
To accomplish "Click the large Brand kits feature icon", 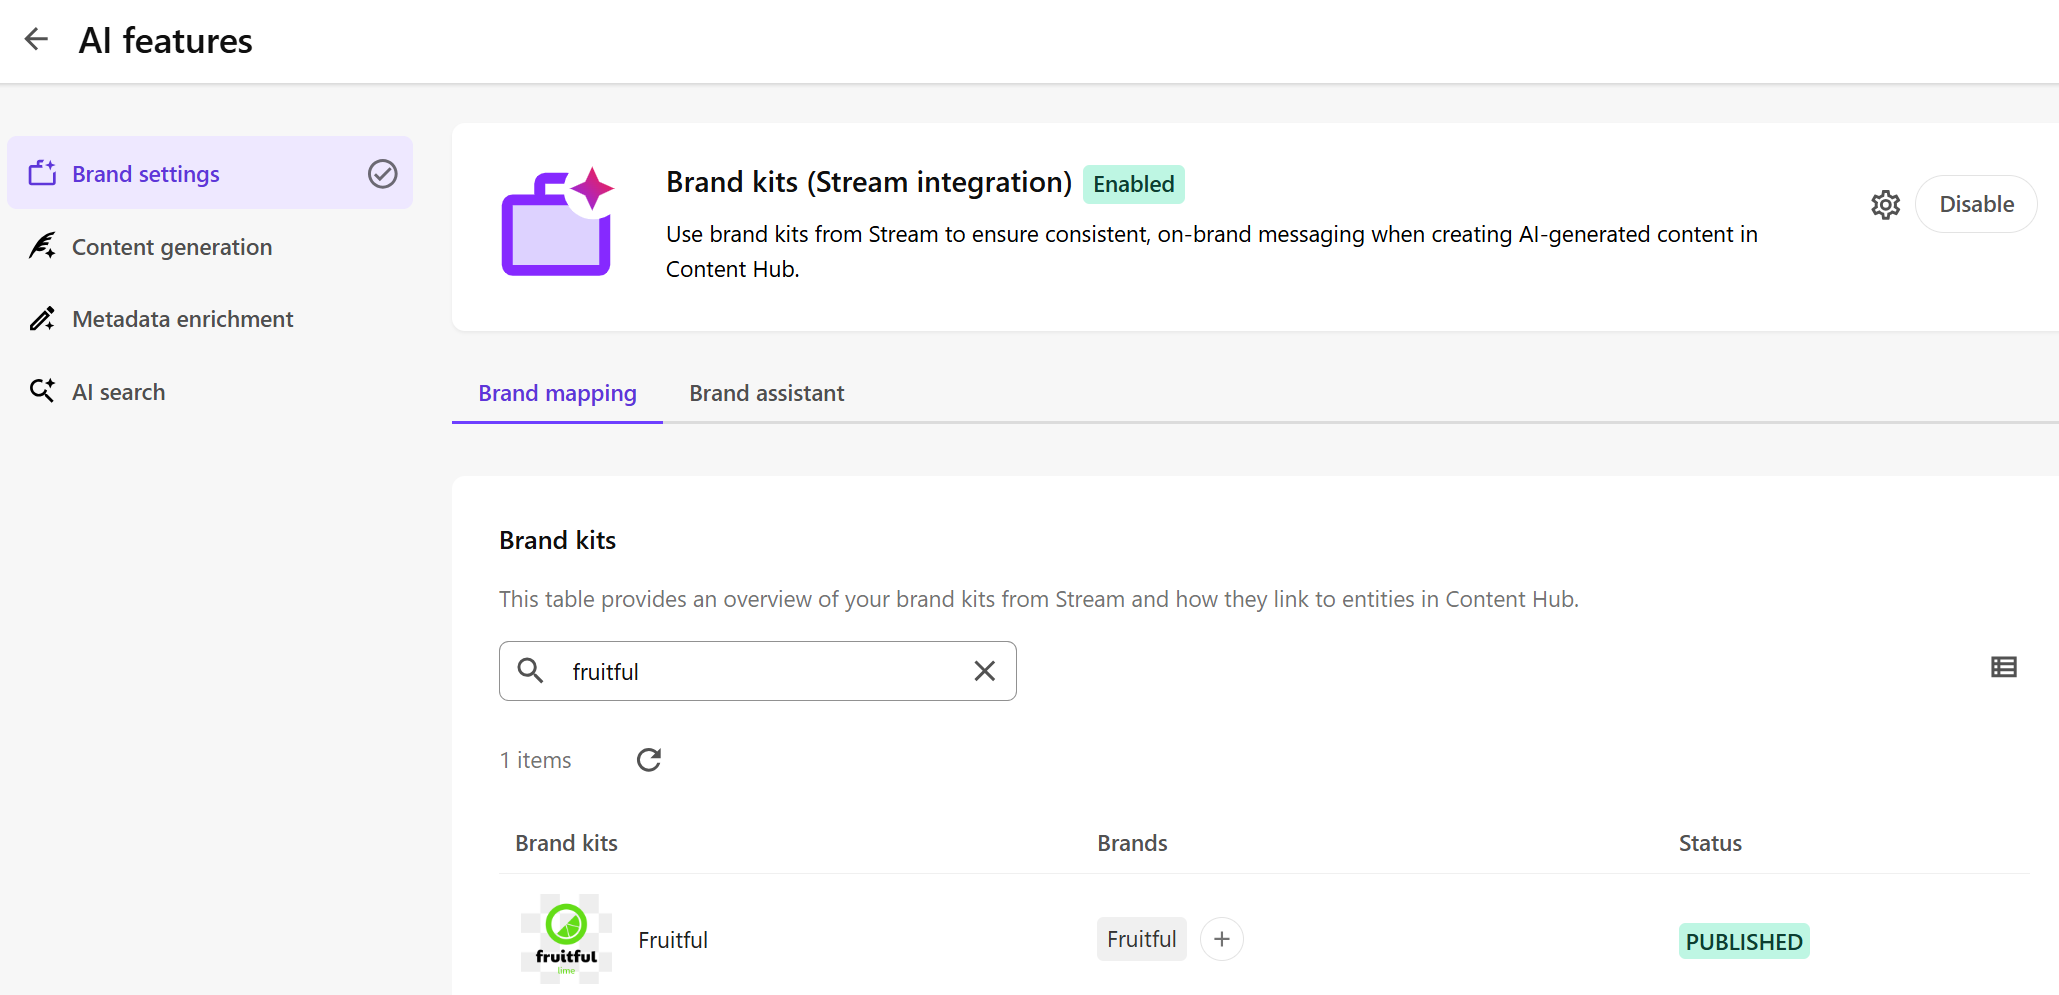I will click(x=557, y=221).
